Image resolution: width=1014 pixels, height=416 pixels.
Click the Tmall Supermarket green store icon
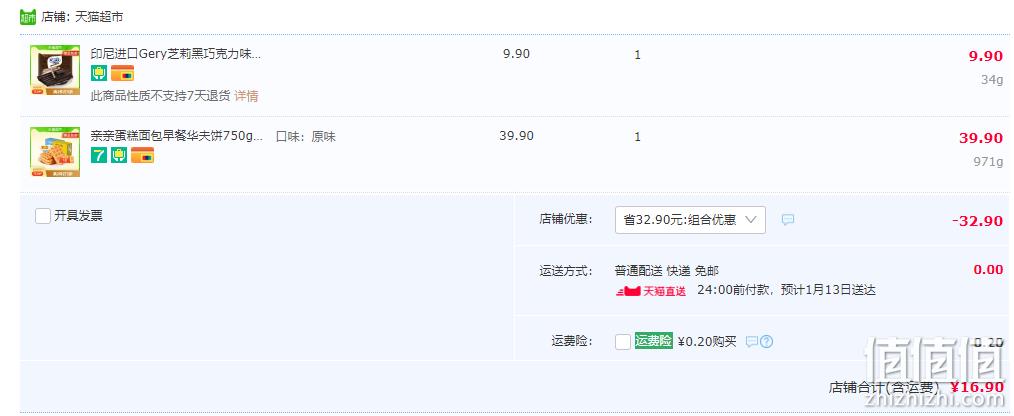tap(28, 17)
